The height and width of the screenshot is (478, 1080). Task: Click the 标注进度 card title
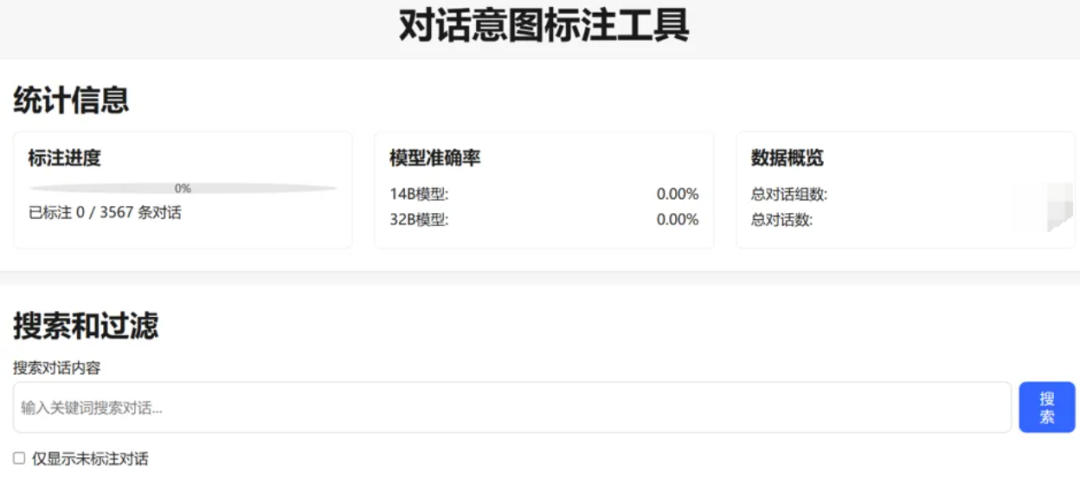pos(65,158)
